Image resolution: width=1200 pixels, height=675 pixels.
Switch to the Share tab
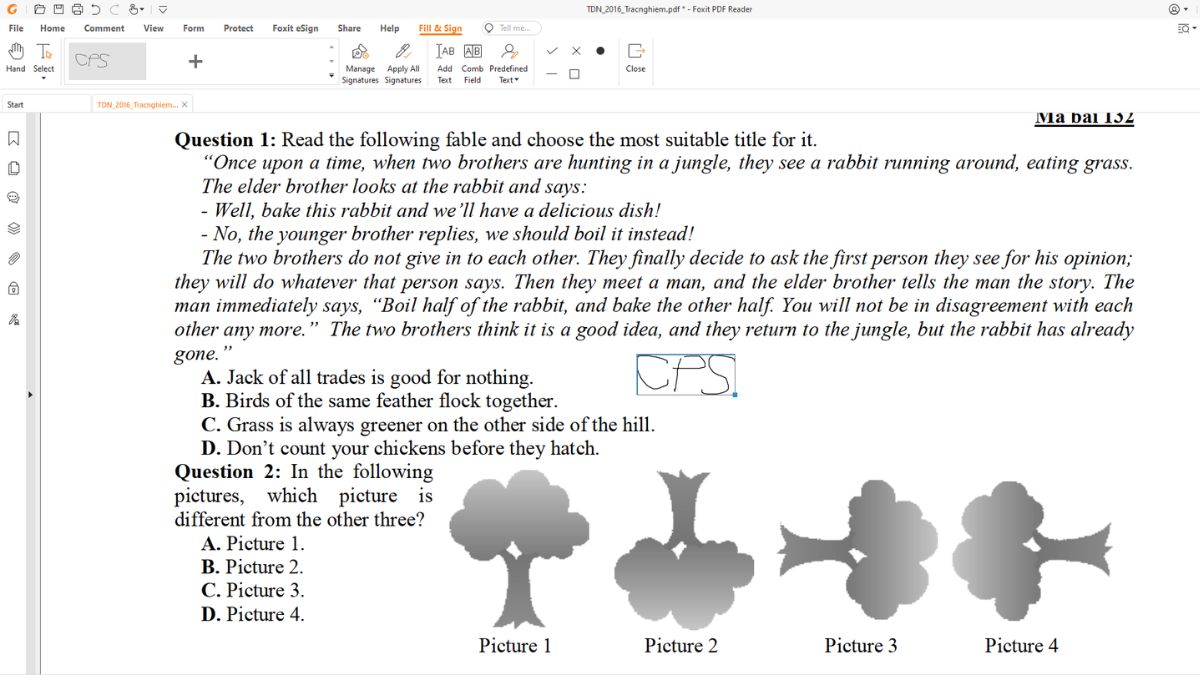[x=349, y=28]
